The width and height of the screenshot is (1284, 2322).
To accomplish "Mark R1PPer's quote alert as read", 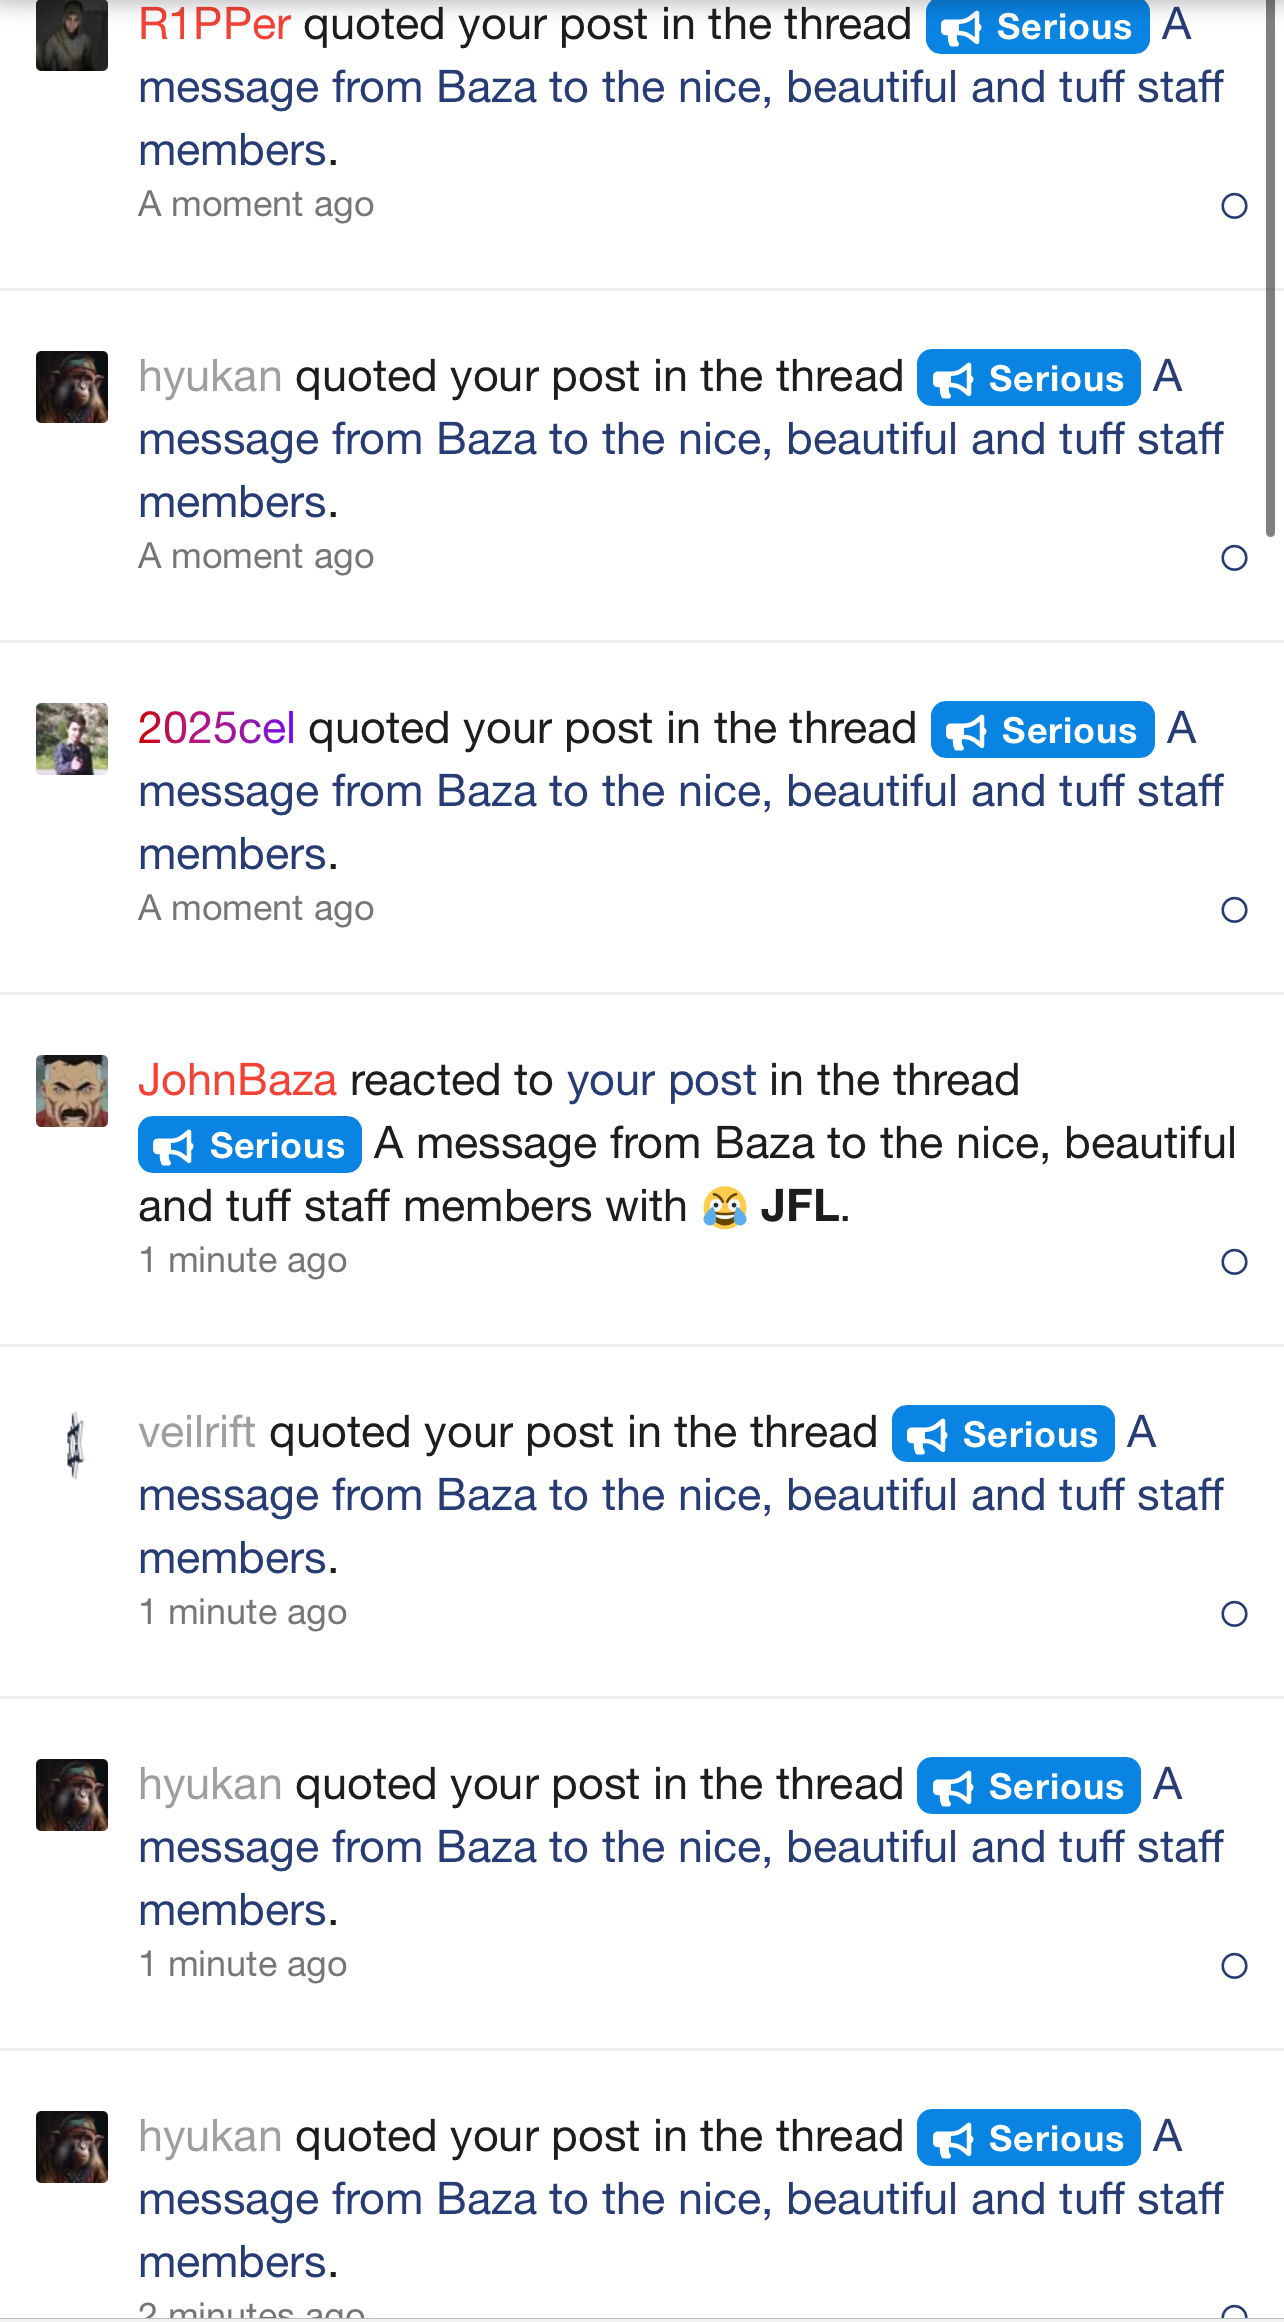I will pyautogui.click(x=1234, y=206).
